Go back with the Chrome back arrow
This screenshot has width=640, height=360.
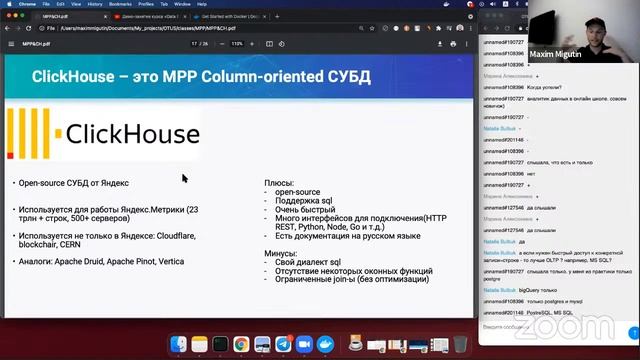[x=7, y=28]
